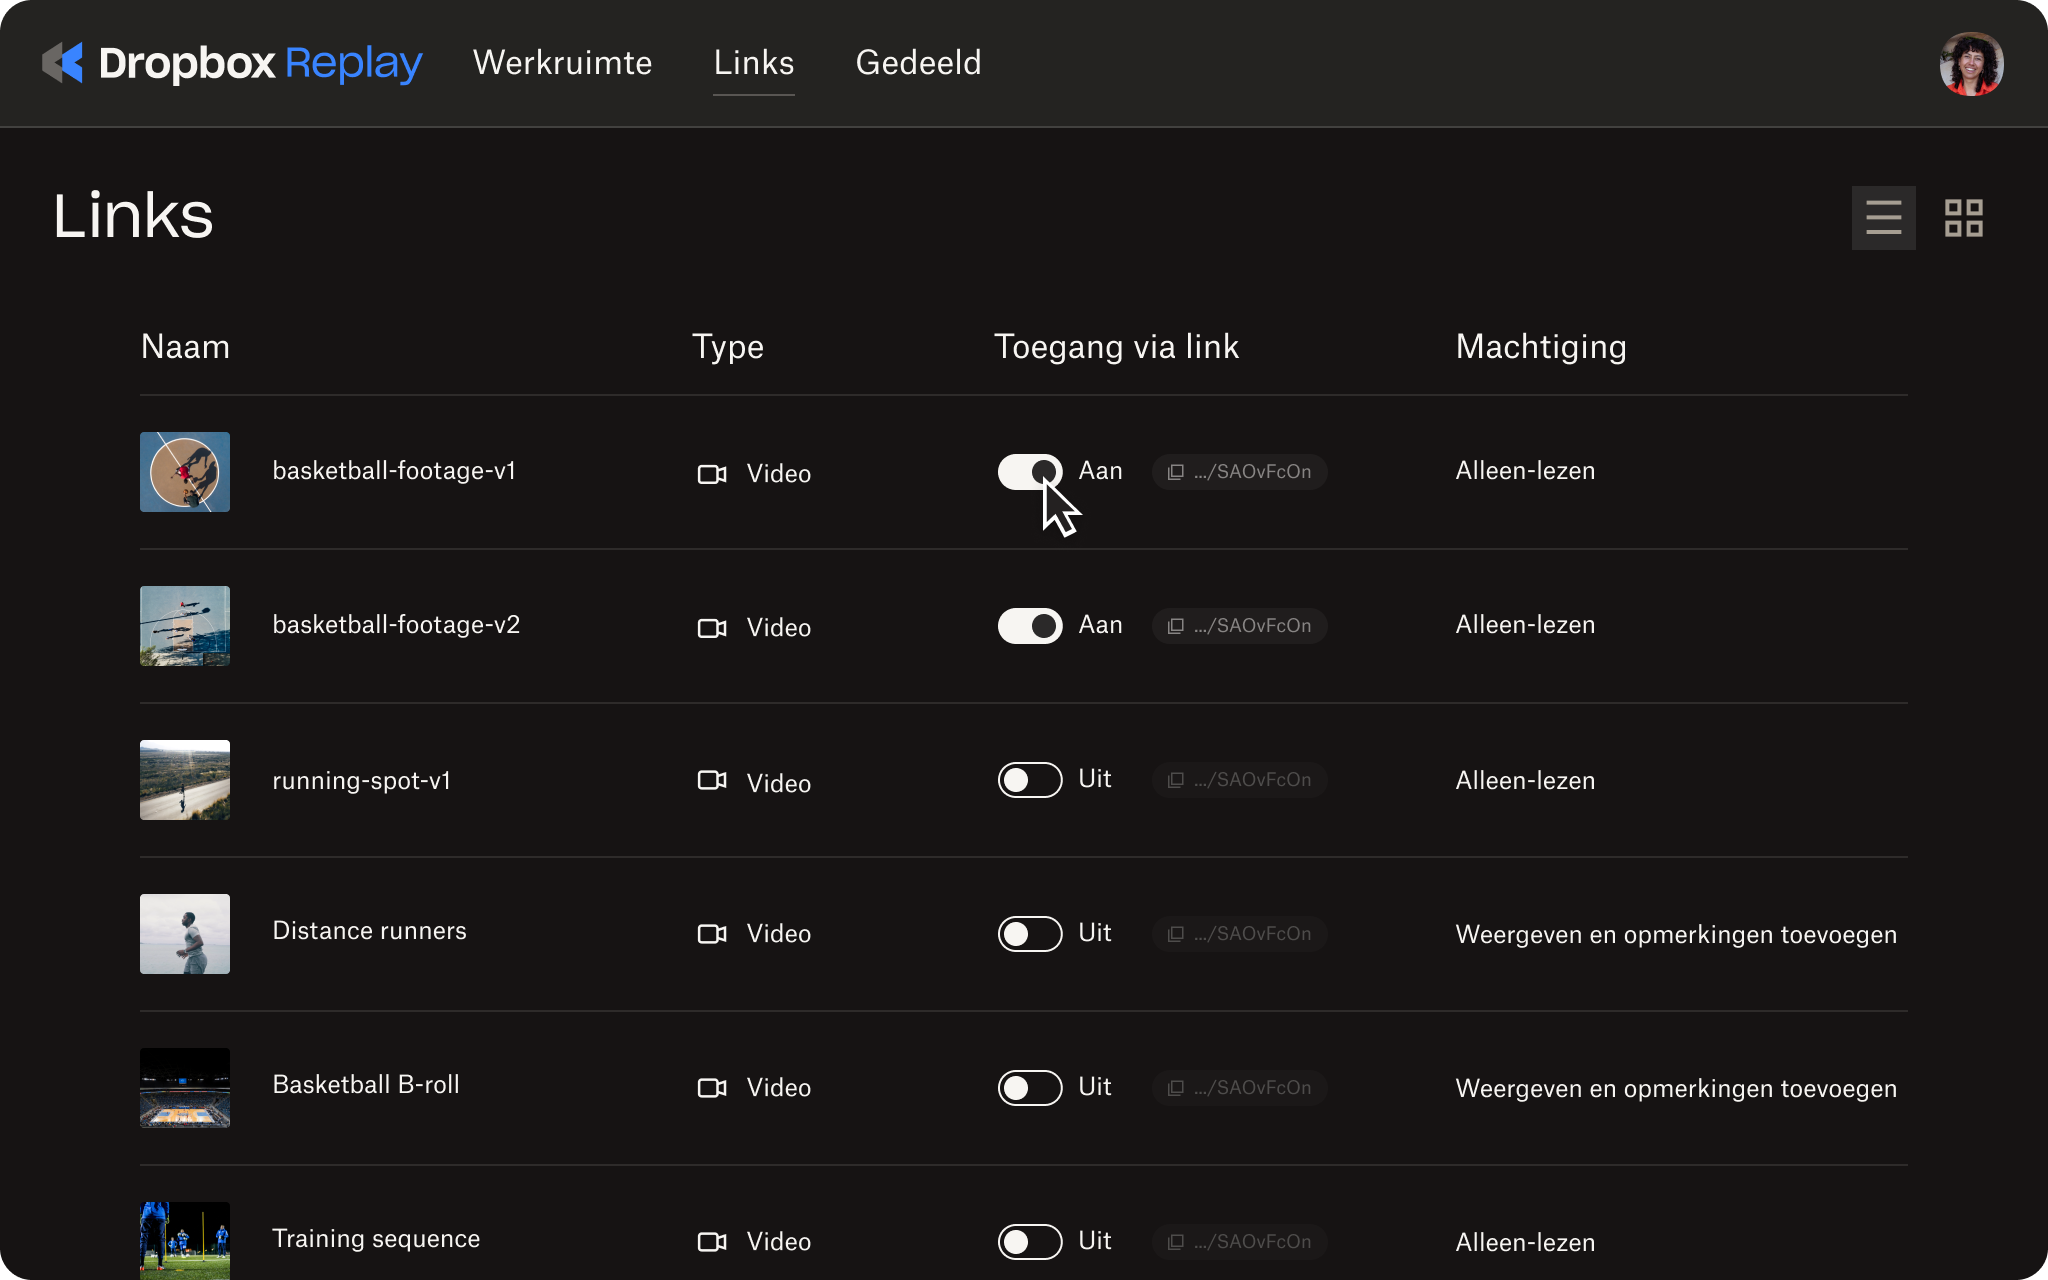2048x1280 pixels.
Task: Click the Machtiging column header
Action: (x=1541, y=347)
